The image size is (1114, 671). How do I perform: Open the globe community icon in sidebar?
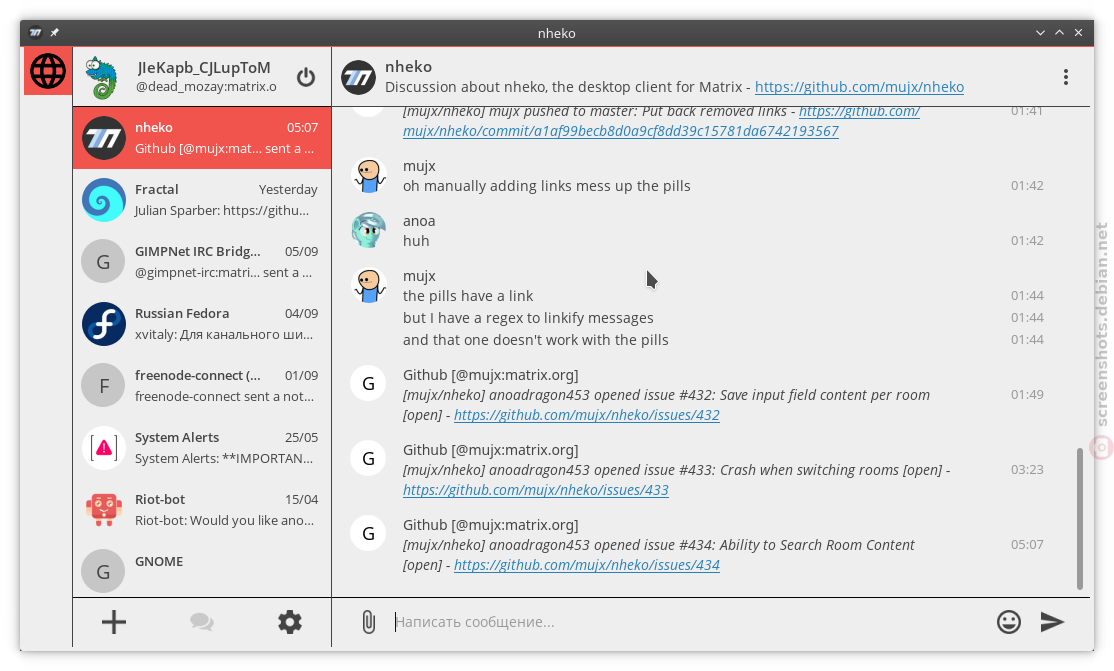pos(48,71)
